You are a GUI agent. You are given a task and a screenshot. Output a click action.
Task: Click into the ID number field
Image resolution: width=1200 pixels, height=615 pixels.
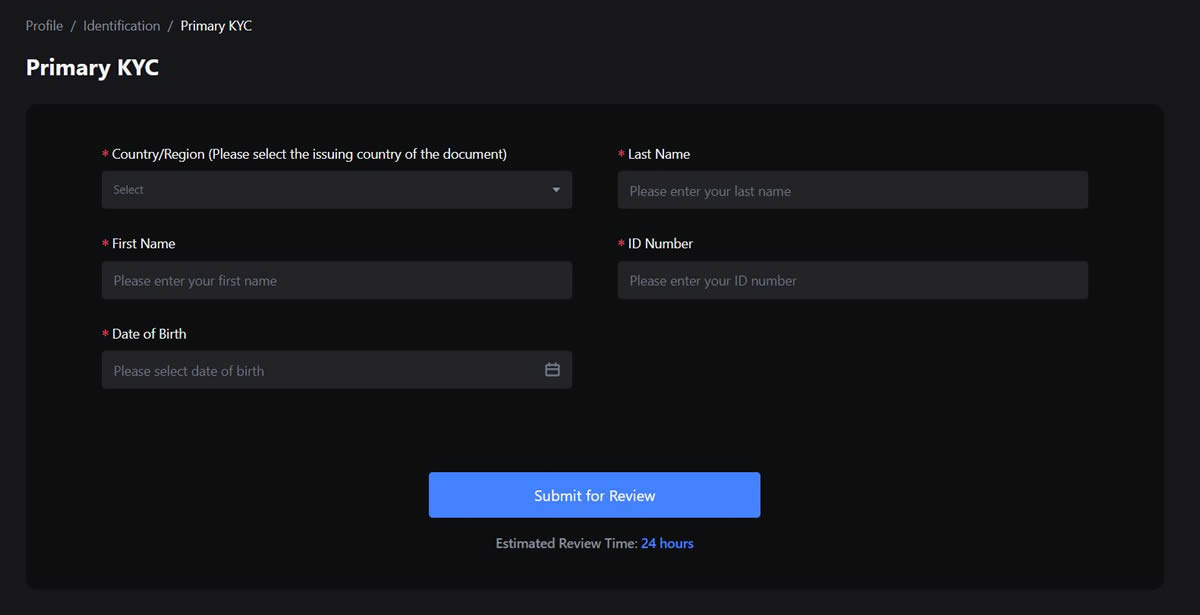click(x=852, y=280)
